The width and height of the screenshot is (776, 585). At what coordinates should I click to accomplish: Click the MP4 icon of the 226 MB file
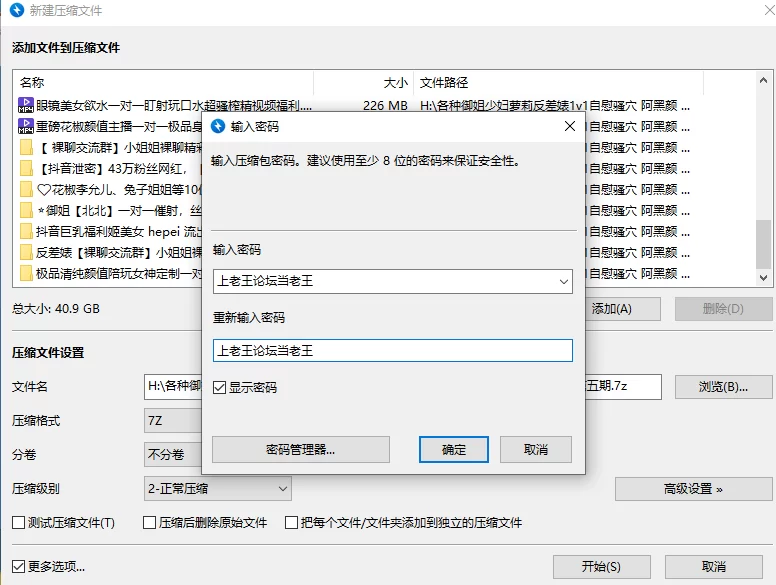coord(26,105)
